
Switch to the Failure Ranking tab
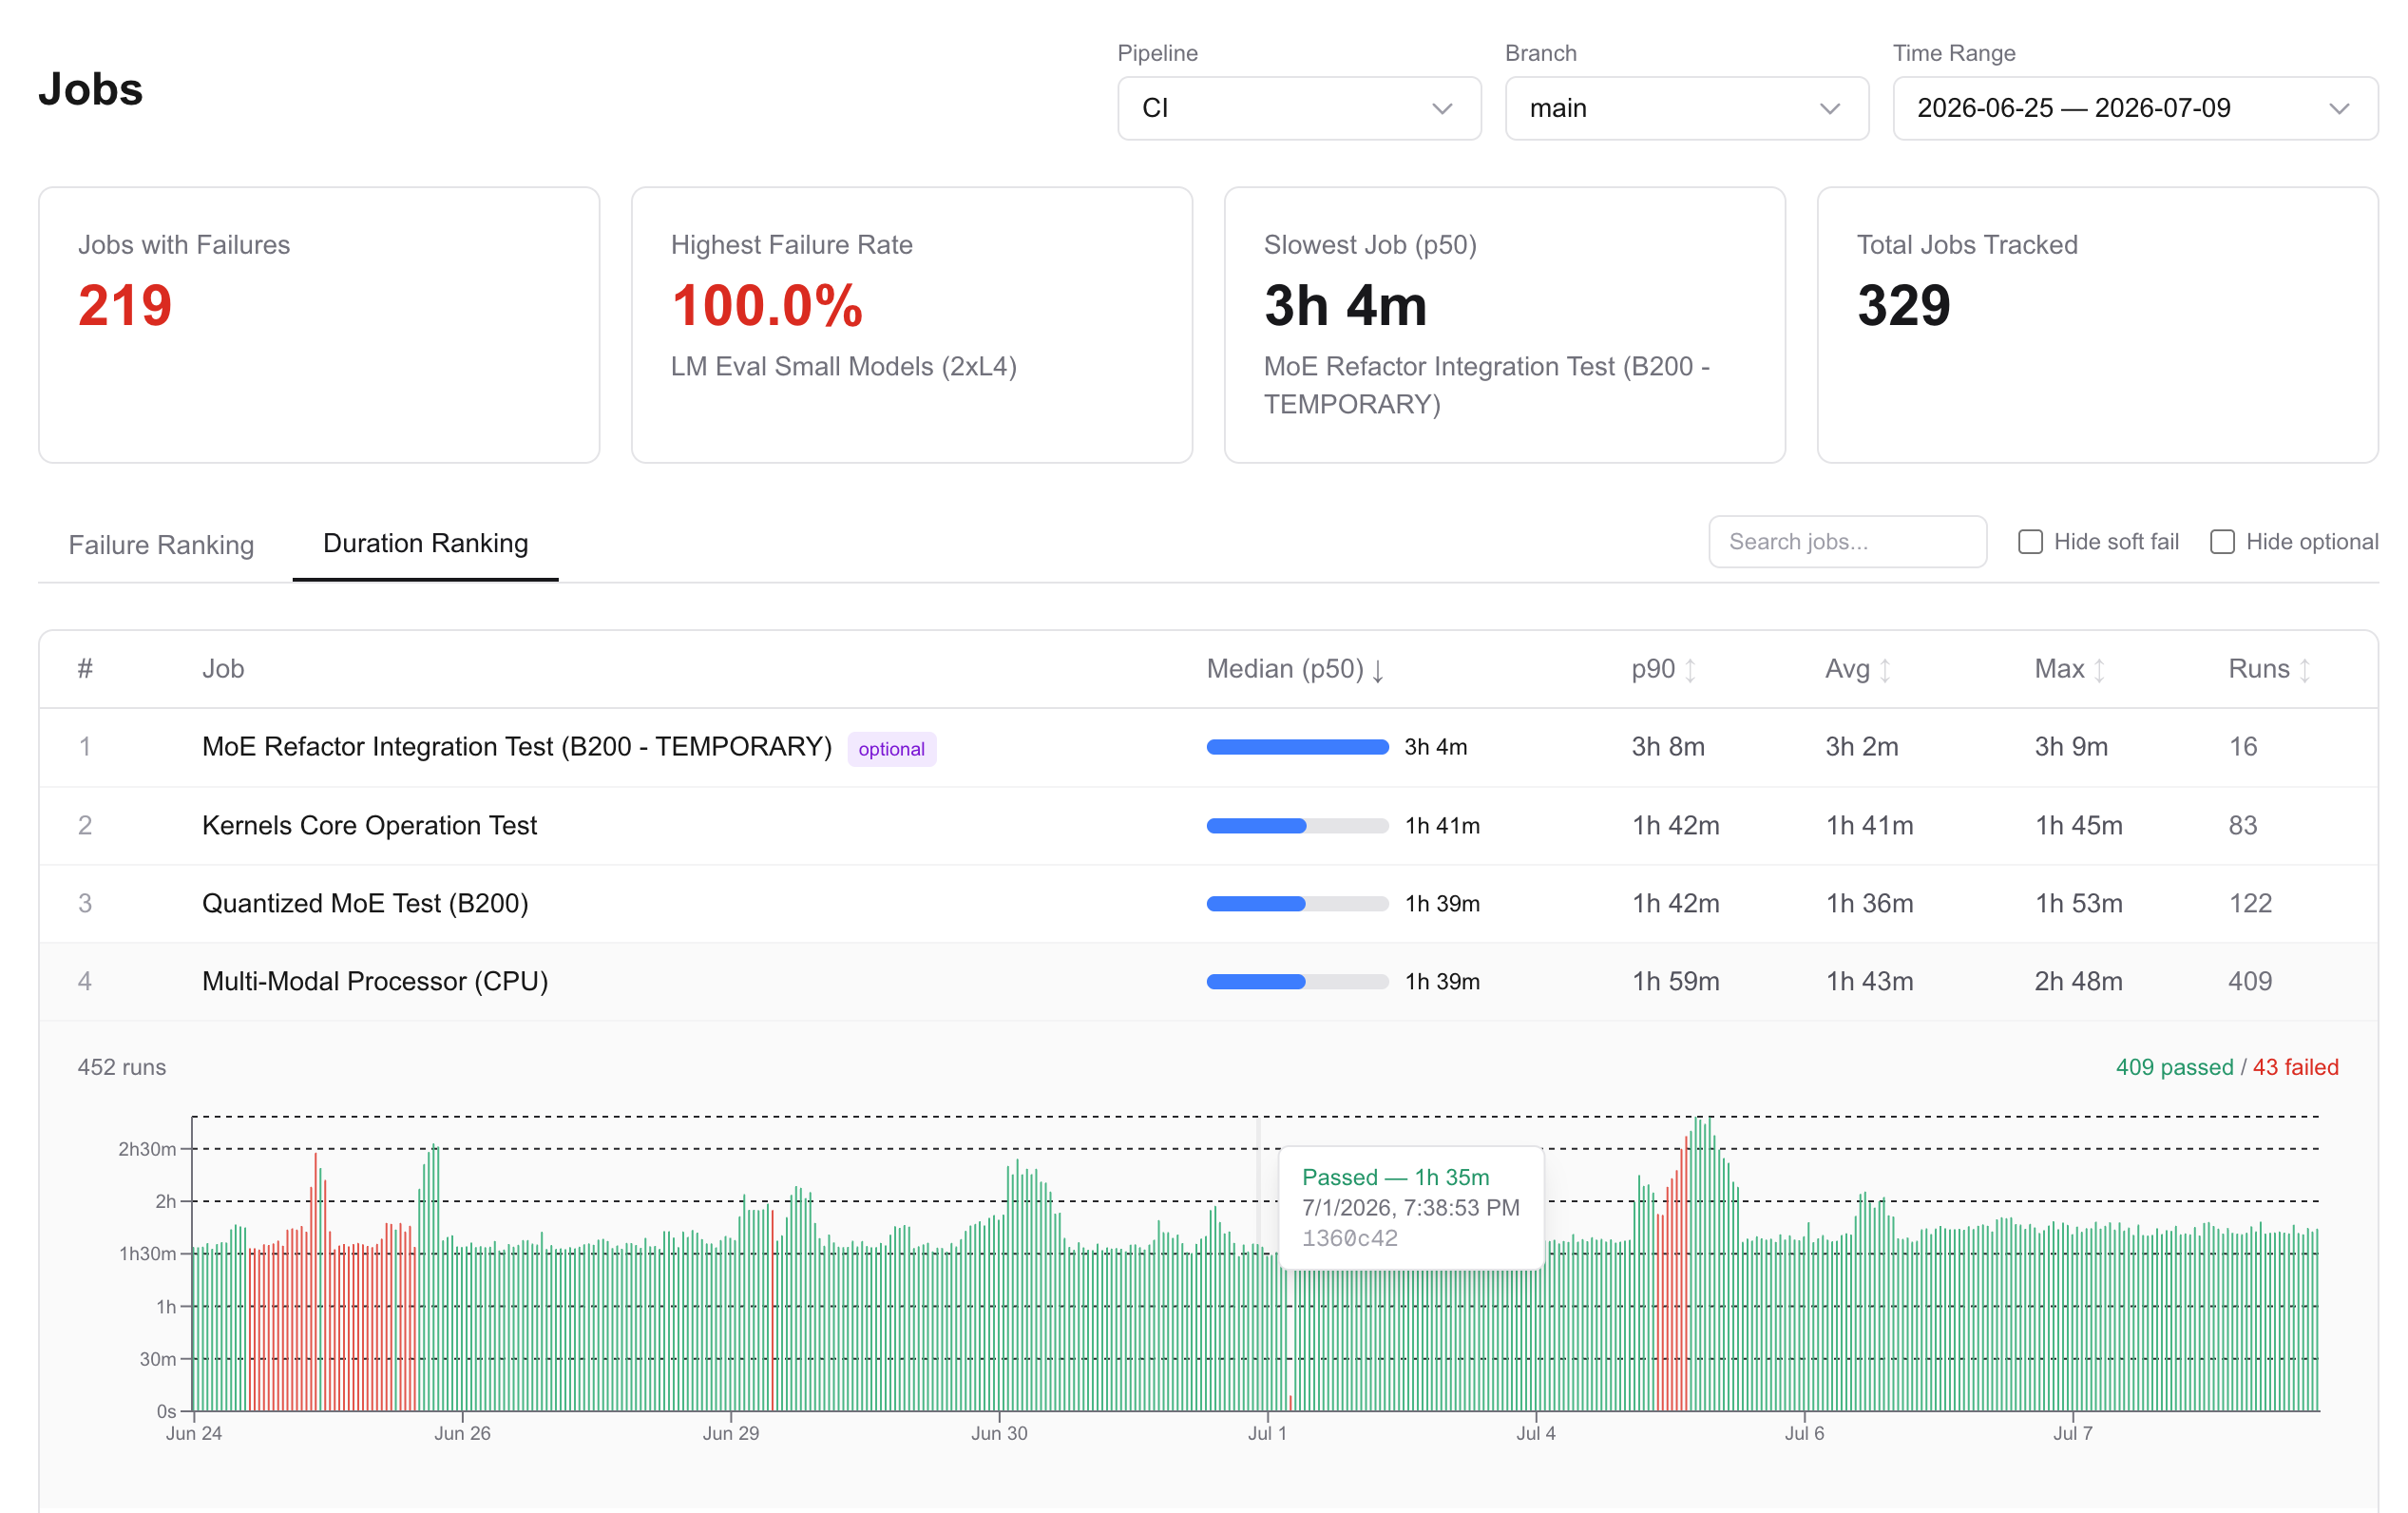(161, 545)
